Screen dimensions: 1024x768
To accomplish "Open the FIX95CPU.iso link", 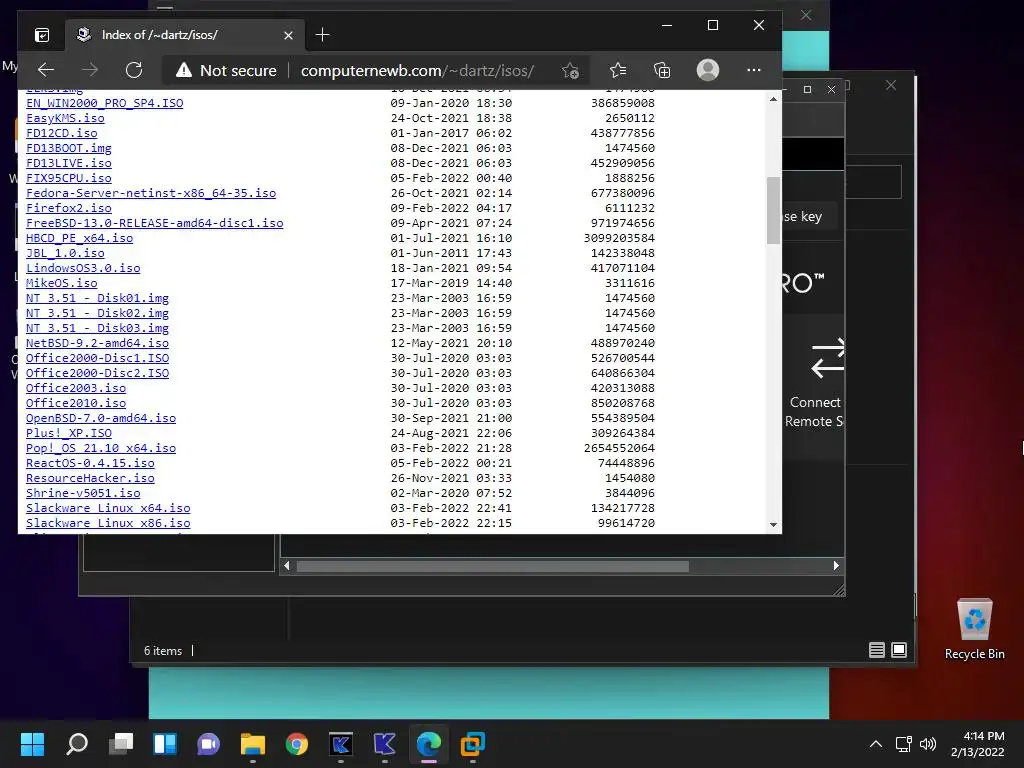I will point(69,178).
